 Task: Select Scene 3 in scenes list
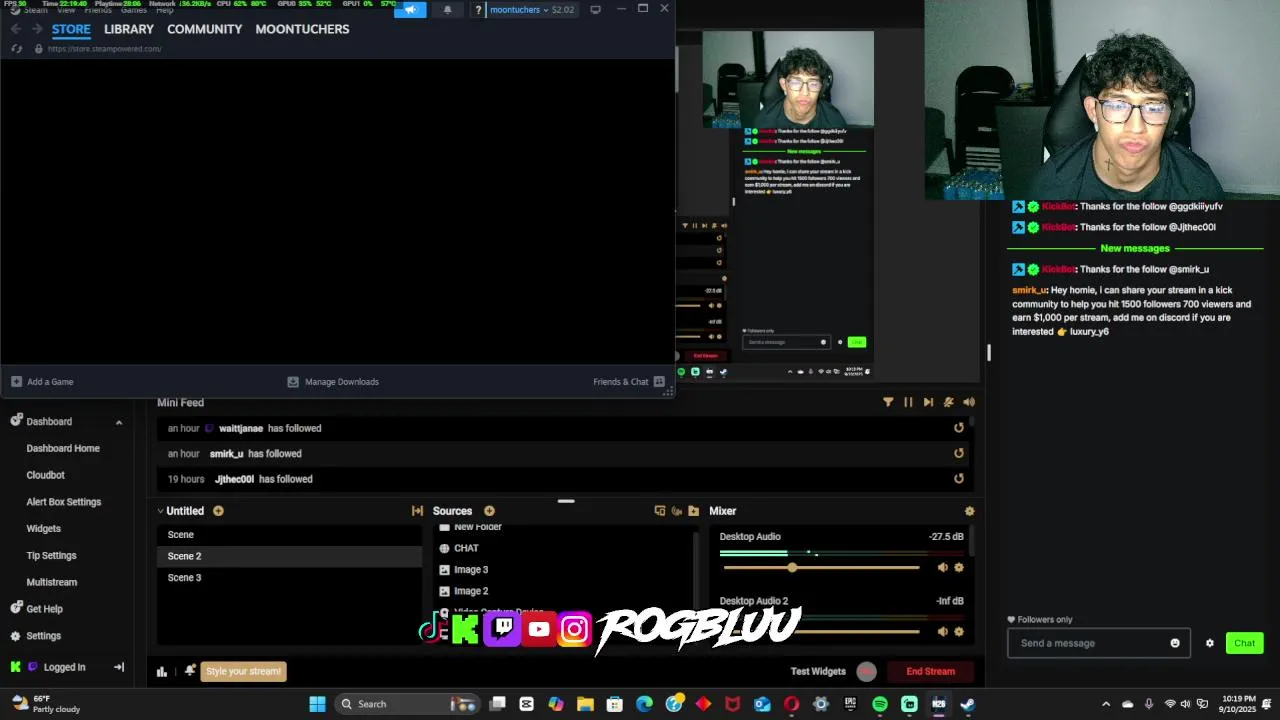(x=289, y=578)
